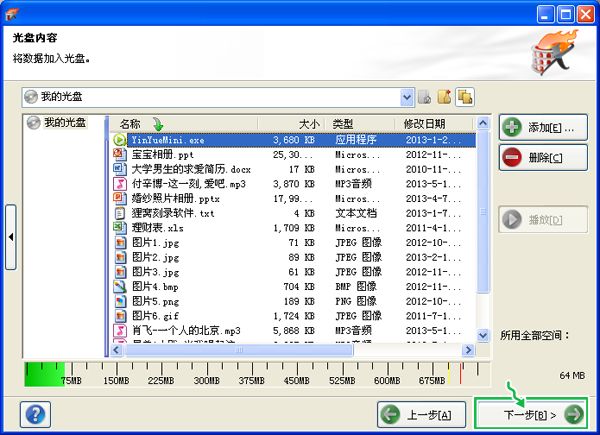Click the image icon of 图片3.jpg
600x435 pixels.
(x=120, y=272)
